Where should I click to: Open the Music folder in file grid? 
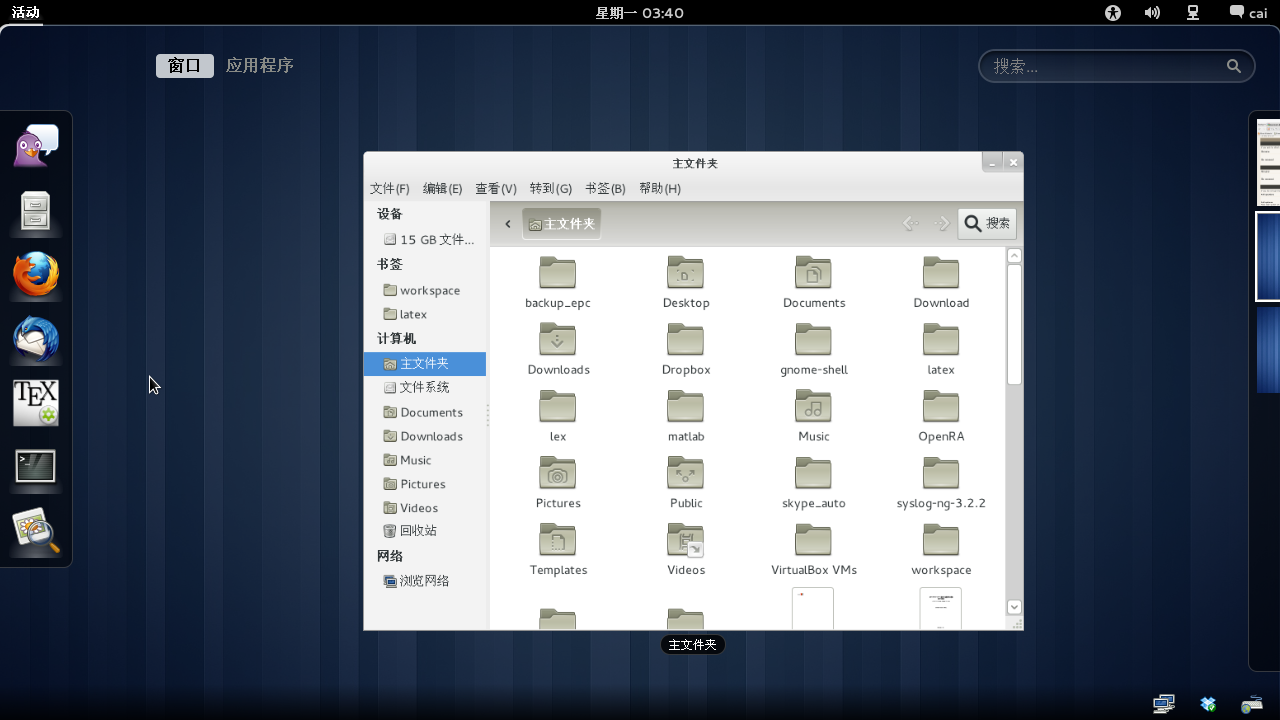814,417
